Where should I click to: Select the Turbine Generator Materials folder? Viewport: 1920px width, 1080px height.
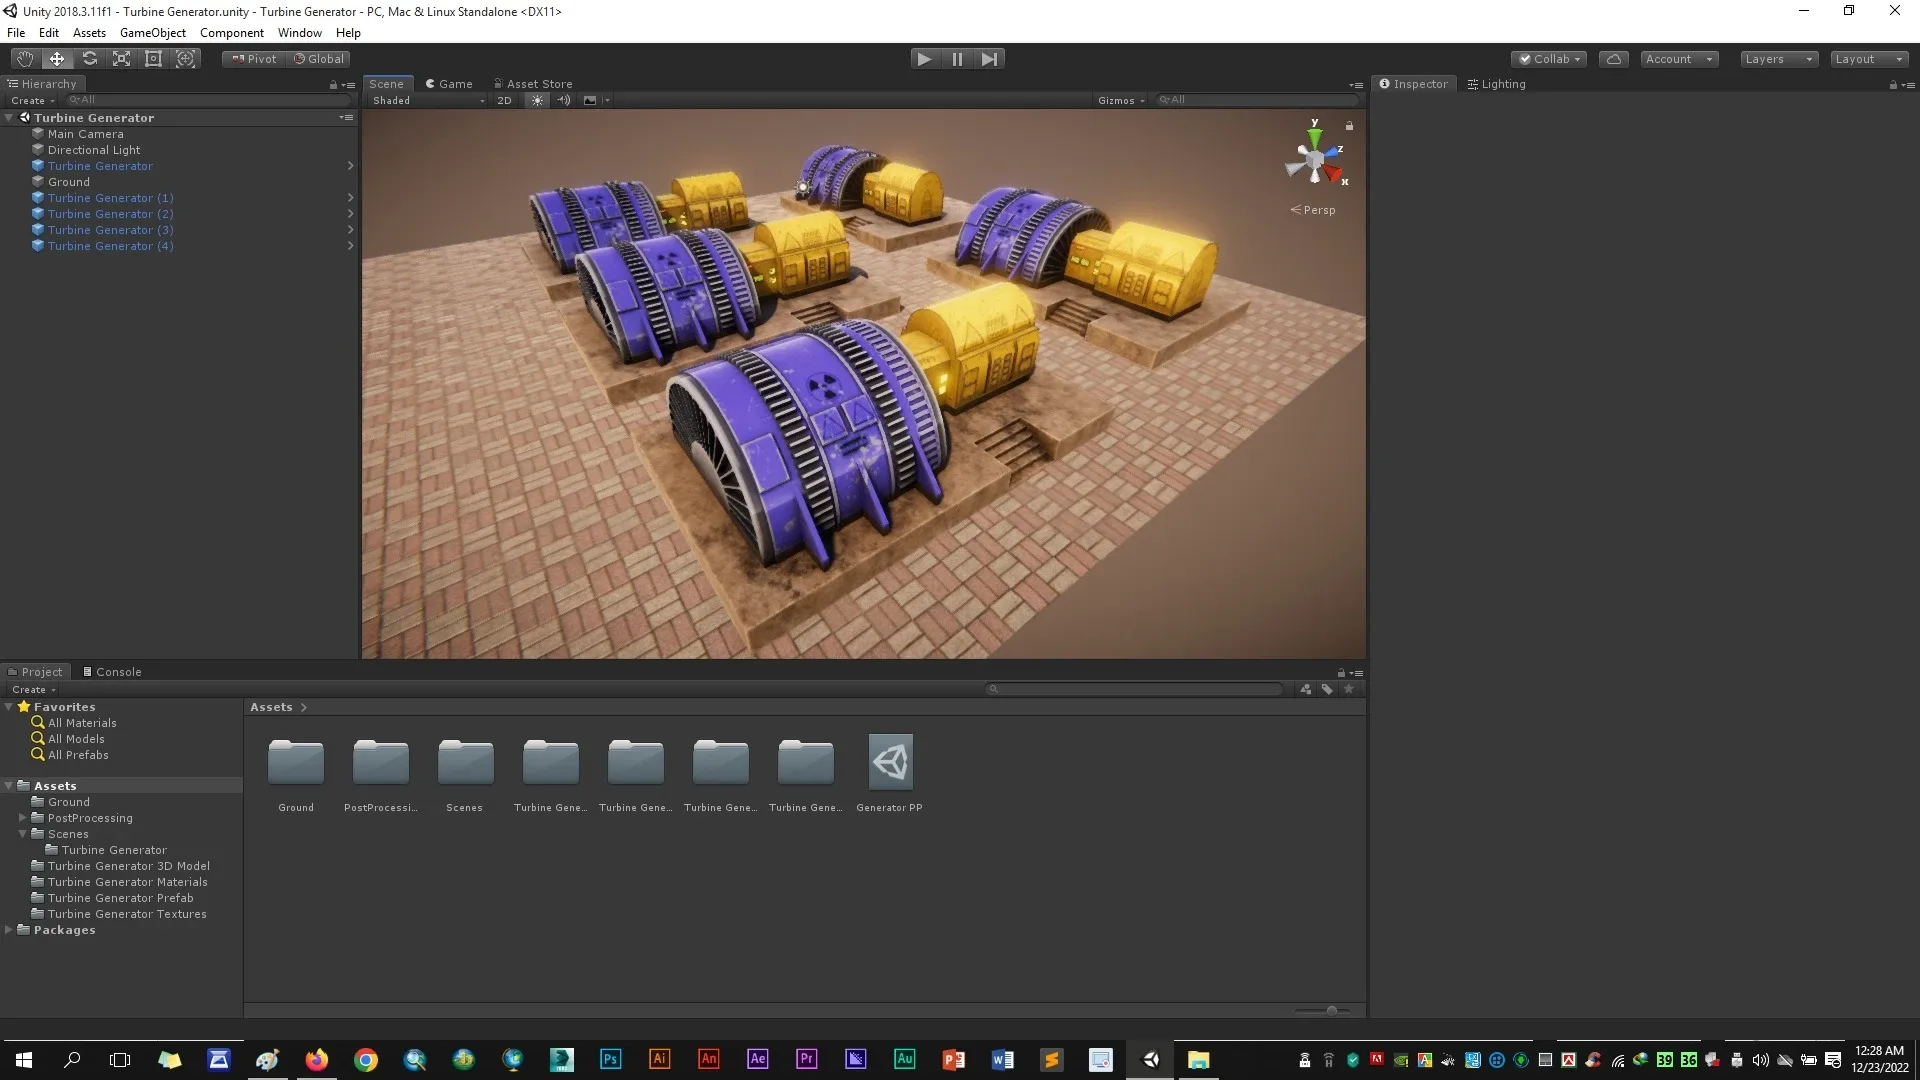click(128, 881)
